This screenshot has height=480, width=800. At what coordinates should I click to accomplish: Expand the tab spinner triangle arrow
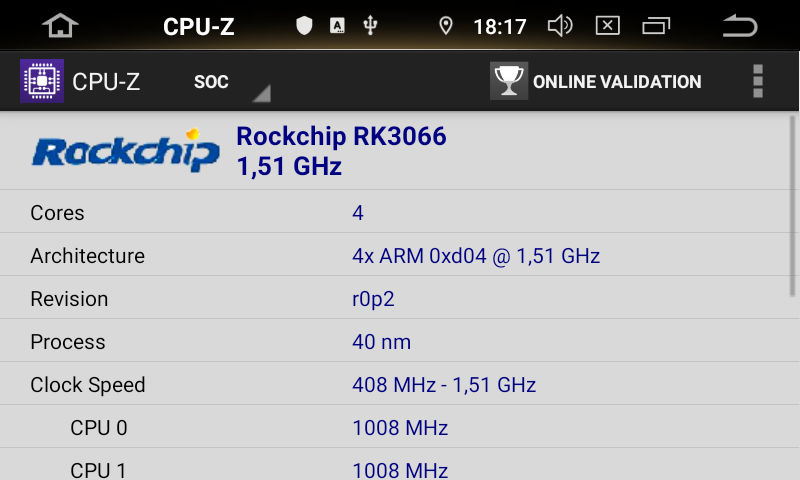262,93
